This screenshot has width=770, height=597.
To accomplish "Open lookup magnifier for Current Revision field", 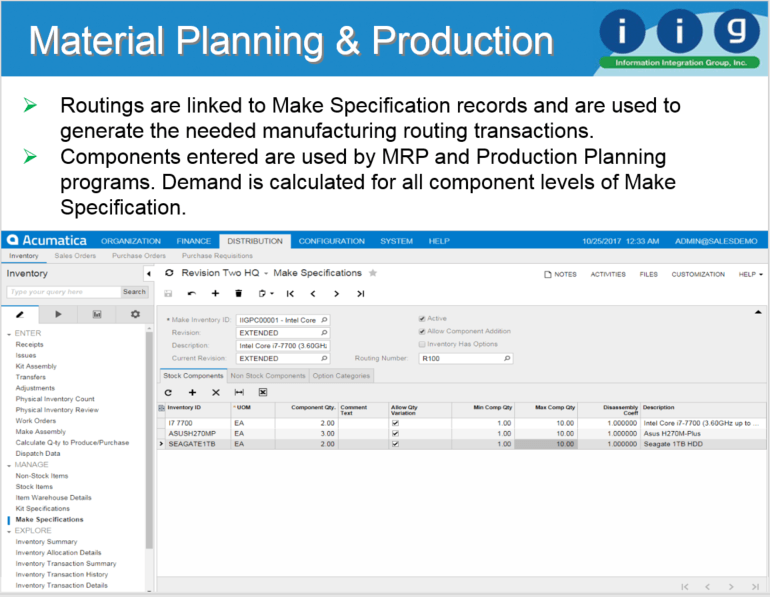I will tap(324, 358).
